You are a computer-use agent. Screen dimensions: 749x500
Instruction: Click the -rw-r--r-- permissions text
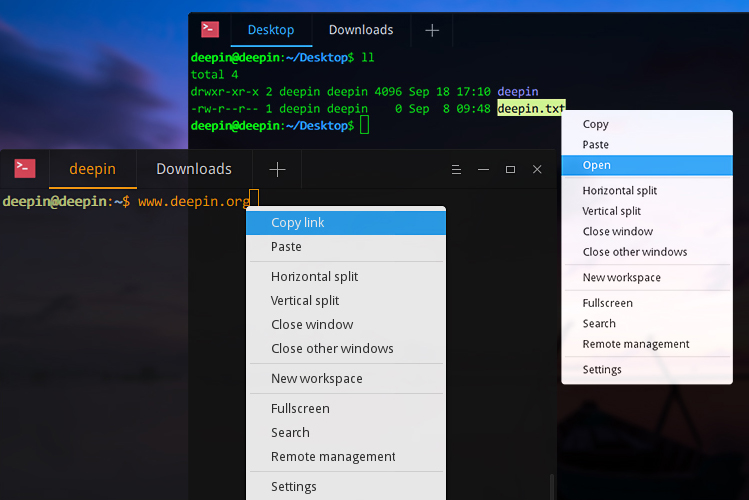(225, 108)
